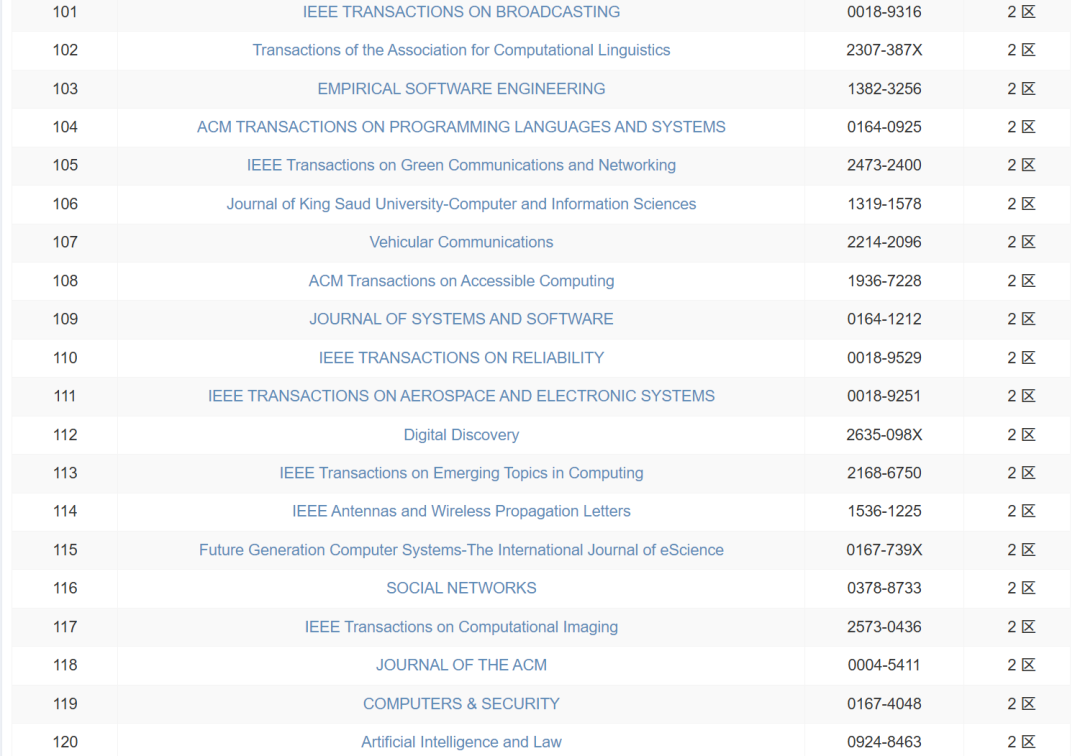The height and width of the screenshot is (756, 1080).
Task: Select ISSN 0167-4048 cell
Action: (884, 704)
